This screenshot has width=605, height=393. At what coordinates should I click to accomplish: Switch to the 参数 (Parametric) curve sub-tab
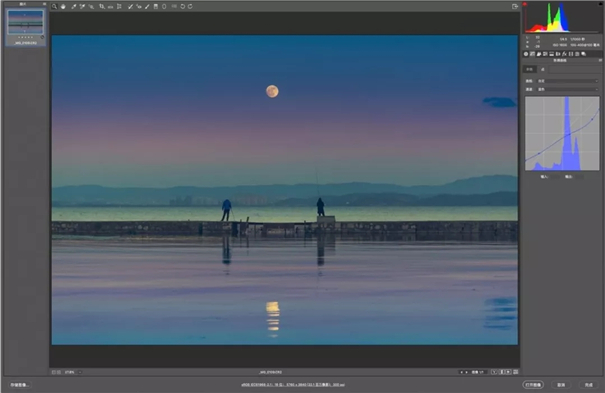[529, 69]
